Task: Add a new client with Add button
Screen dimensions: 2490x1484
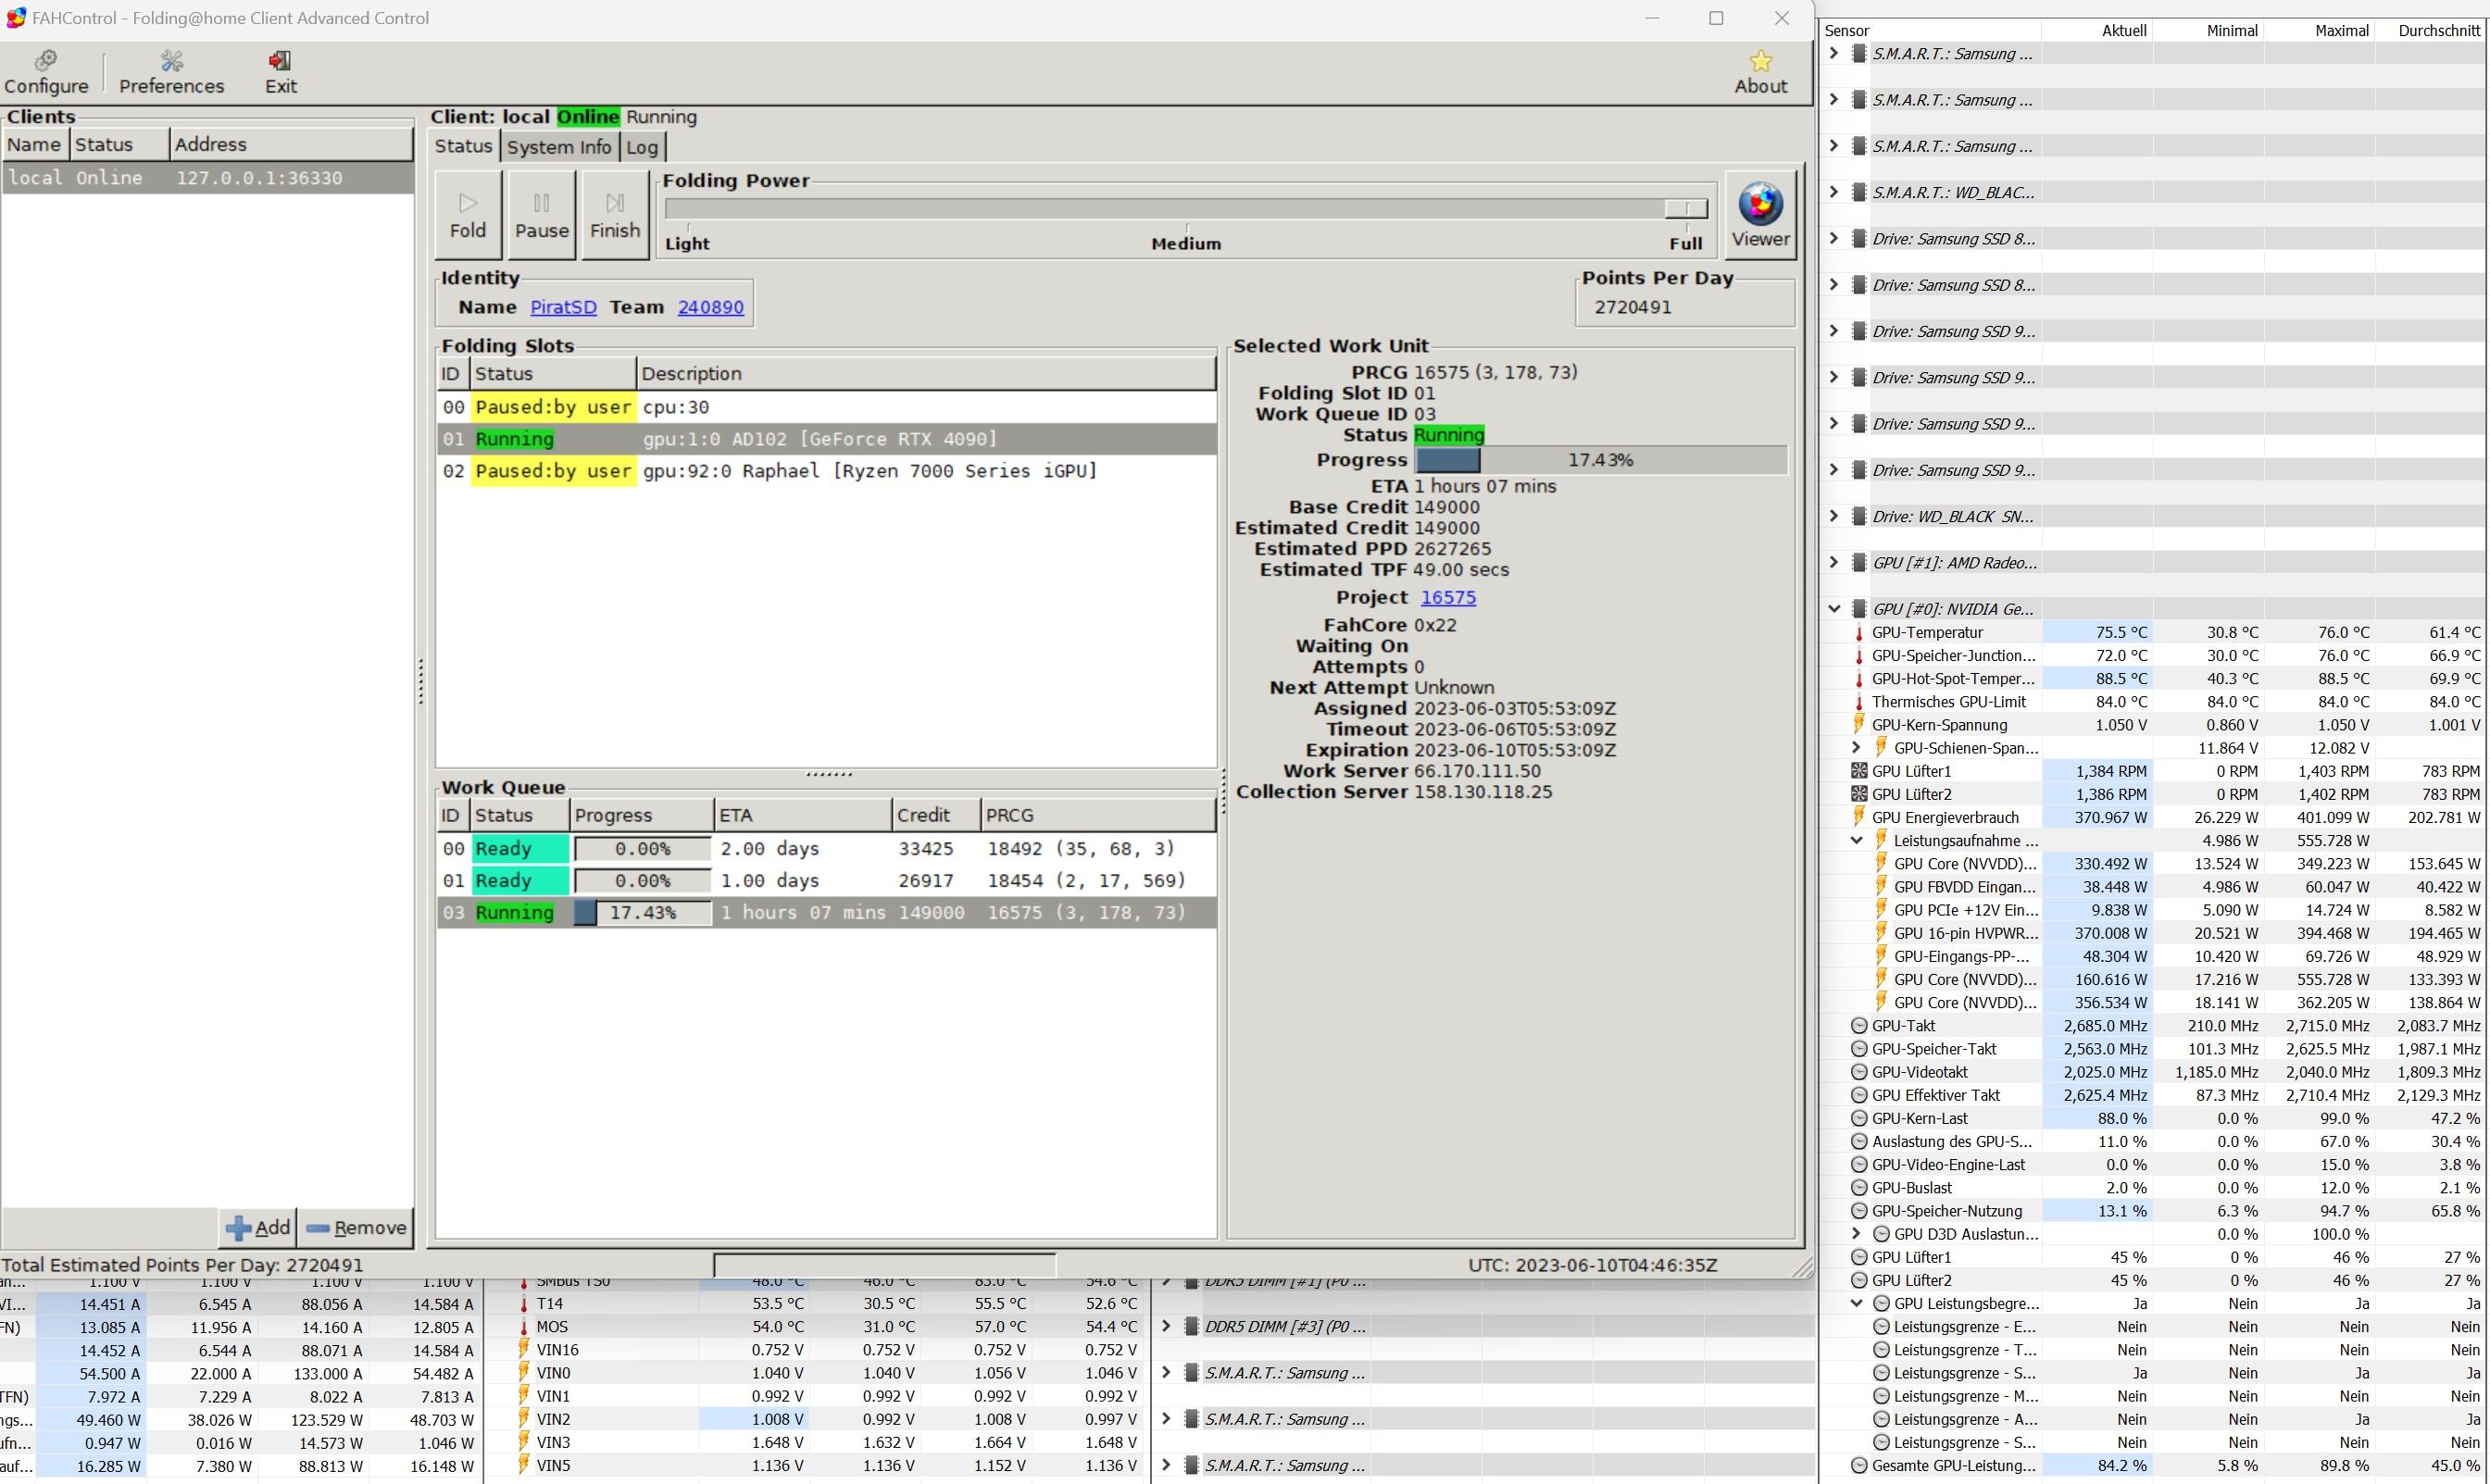Action: (x=258, y=1227)
